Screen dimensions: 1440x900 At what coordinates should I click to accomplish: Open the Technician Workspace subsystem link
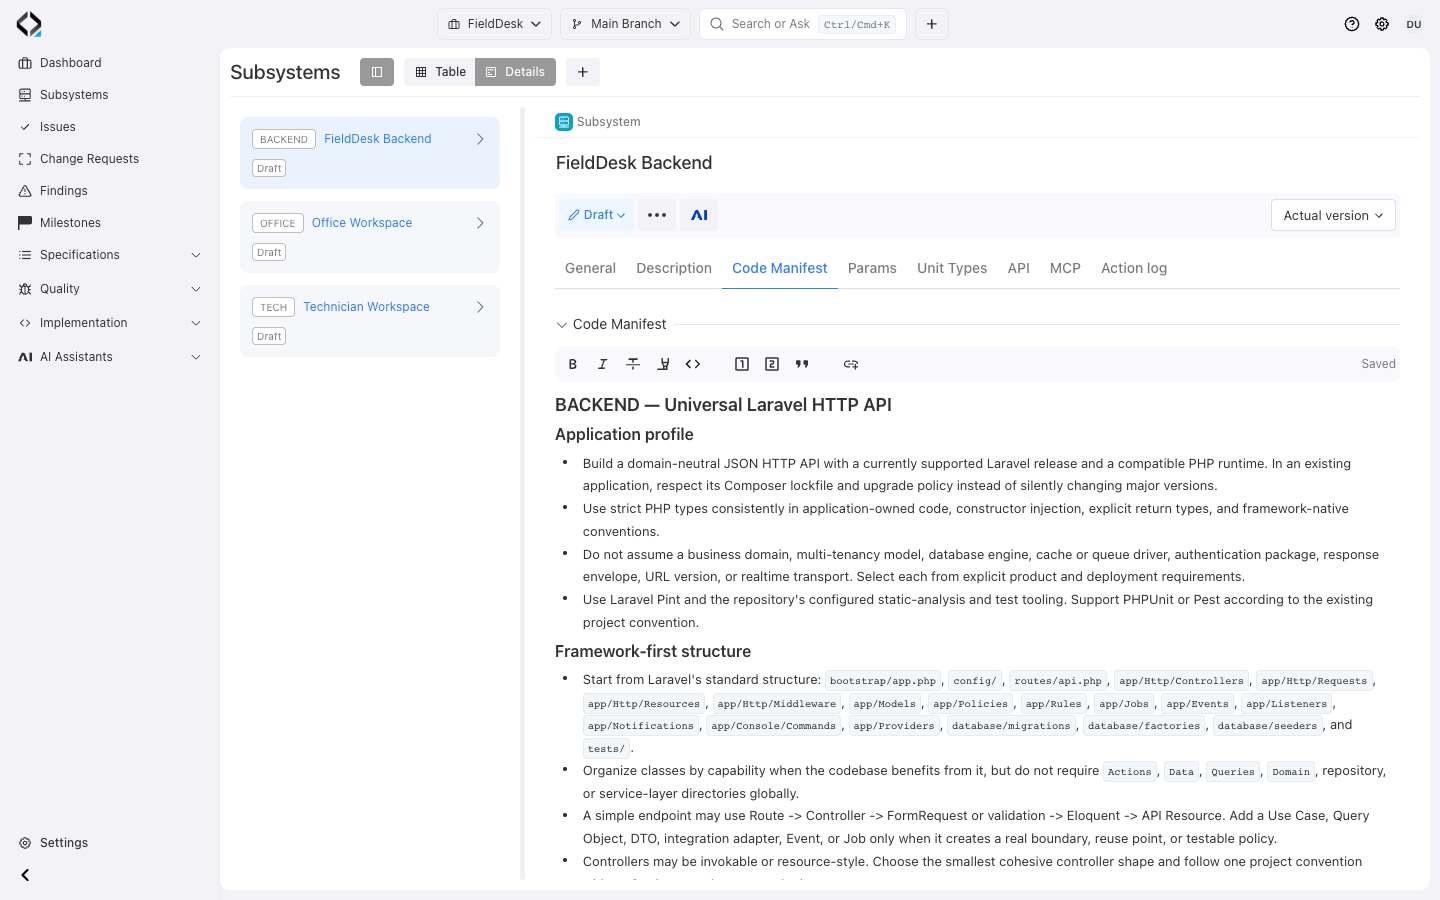coord(367,307)
